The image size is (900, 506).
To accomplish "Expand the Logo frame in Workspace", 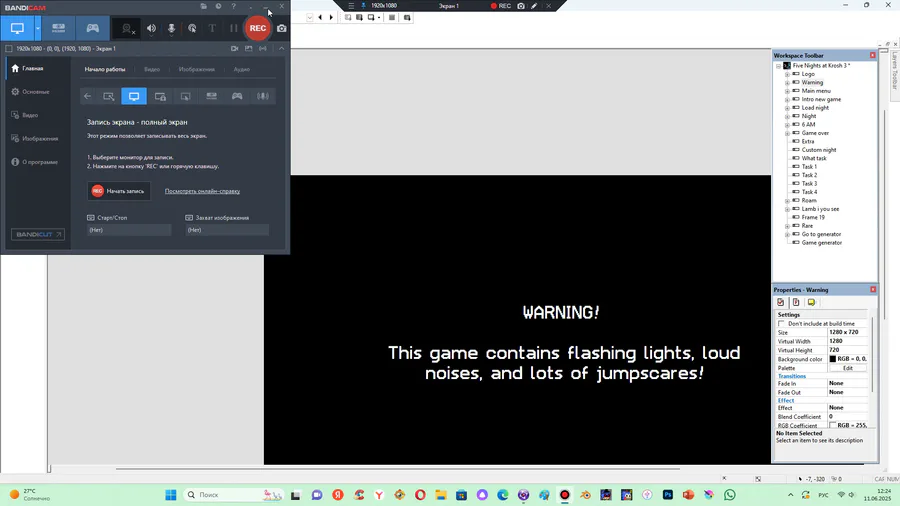I will [787, 75].
